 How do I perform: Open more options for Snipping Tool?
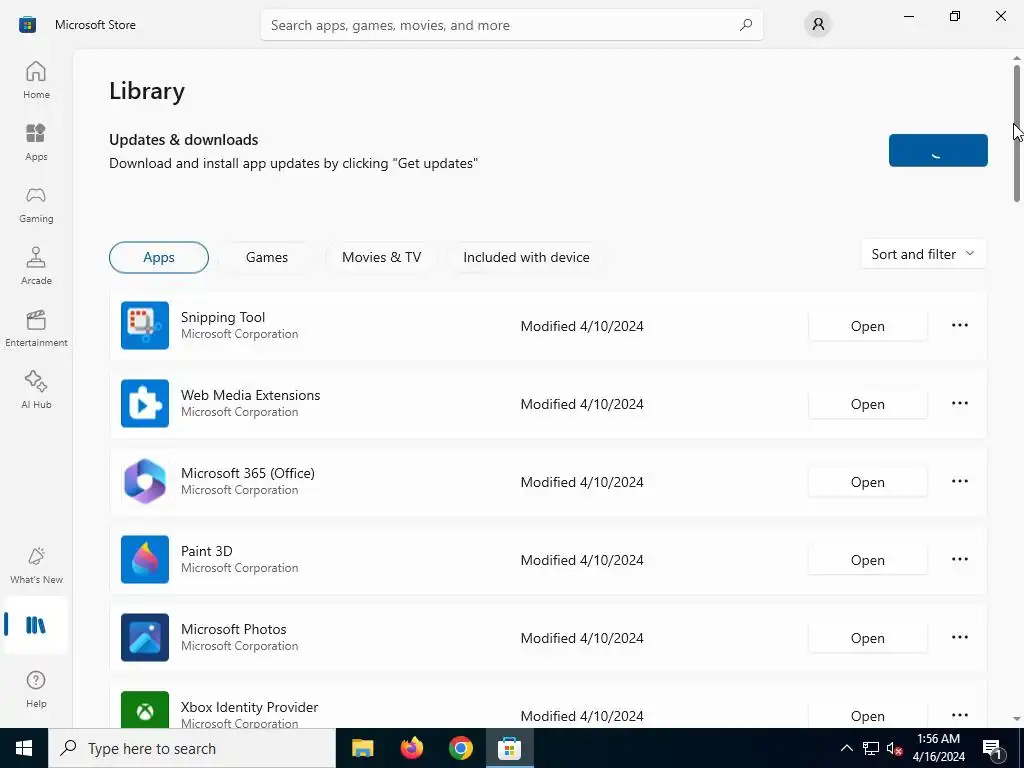pos(959,325)
